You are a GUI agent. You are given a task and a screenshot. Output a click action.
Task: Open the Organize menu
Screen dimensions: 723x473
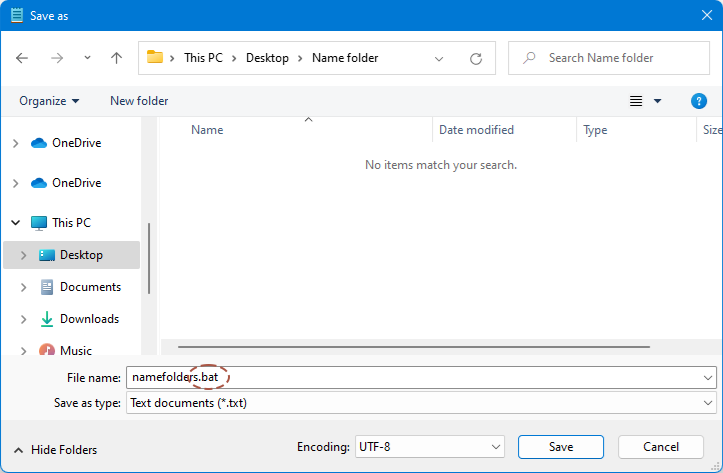(x=48, y=101)
